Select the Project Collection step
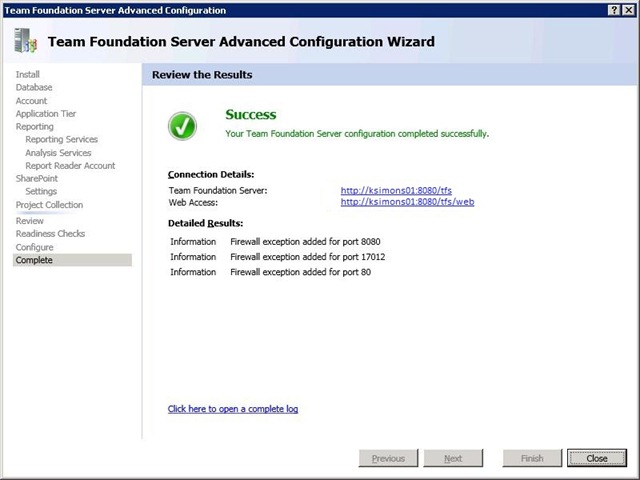The image size is (640, 480). click(x=49, y=205)
